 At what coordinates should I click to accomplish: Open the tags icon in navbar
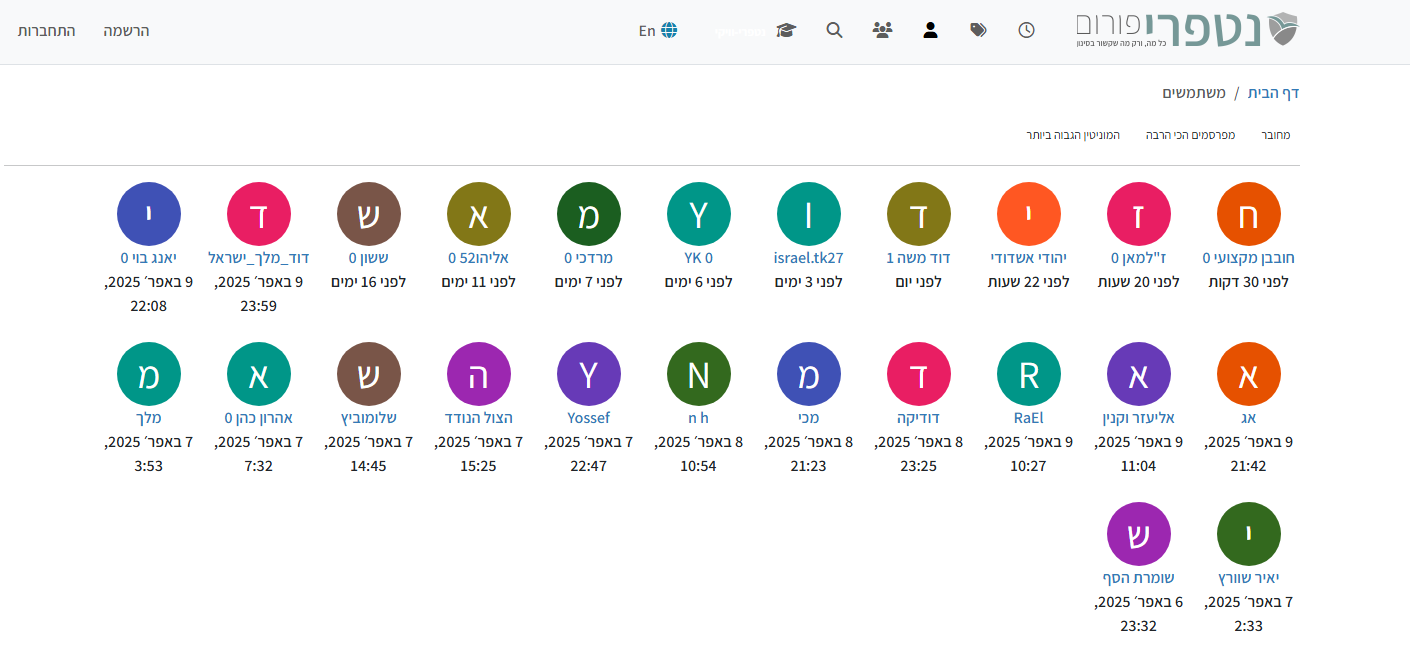978,30
